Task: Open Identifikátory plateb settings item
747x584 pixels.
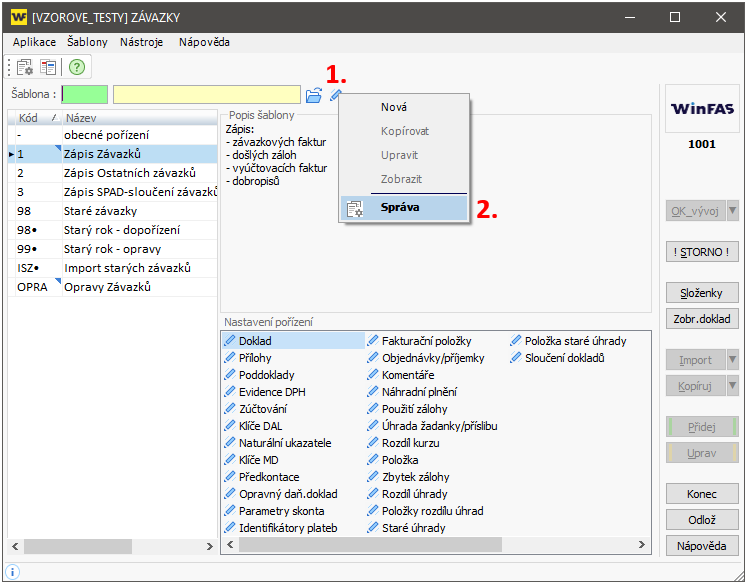Action: pyautogui.click(x=281, y=528)
